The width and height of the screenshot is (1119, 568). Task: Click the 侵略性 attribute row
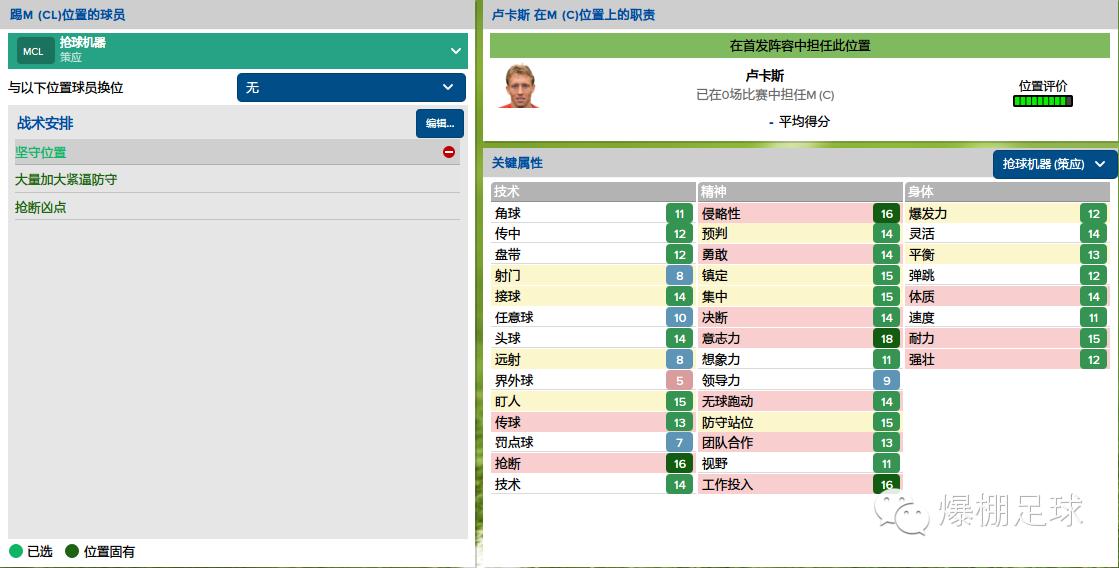799,213
